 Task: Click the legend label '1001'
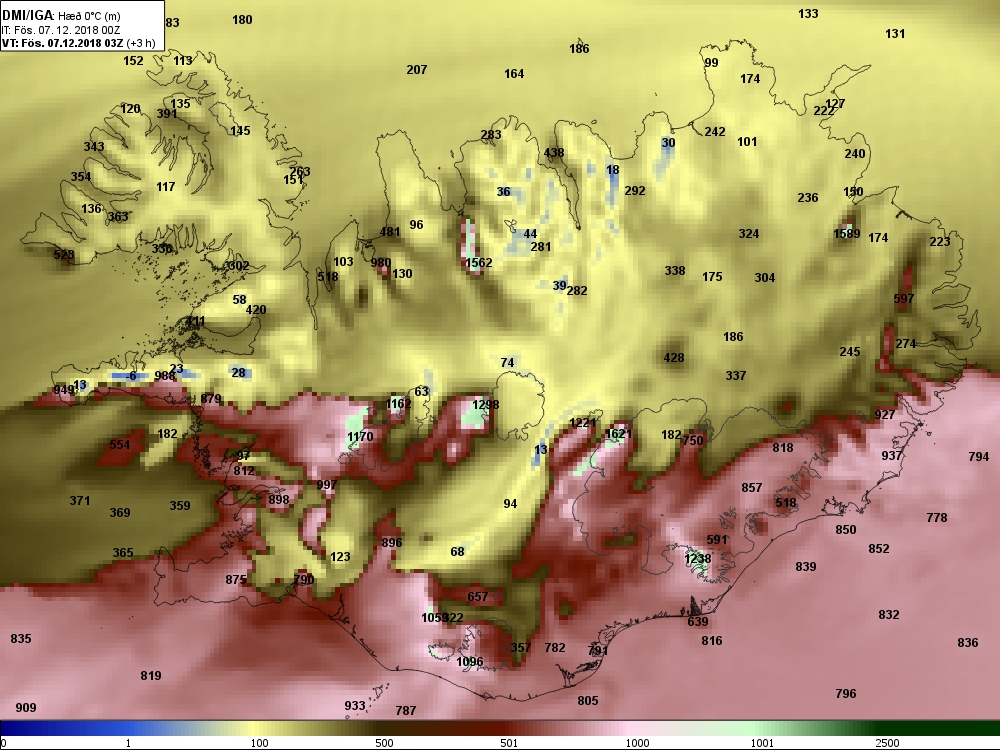762,743
